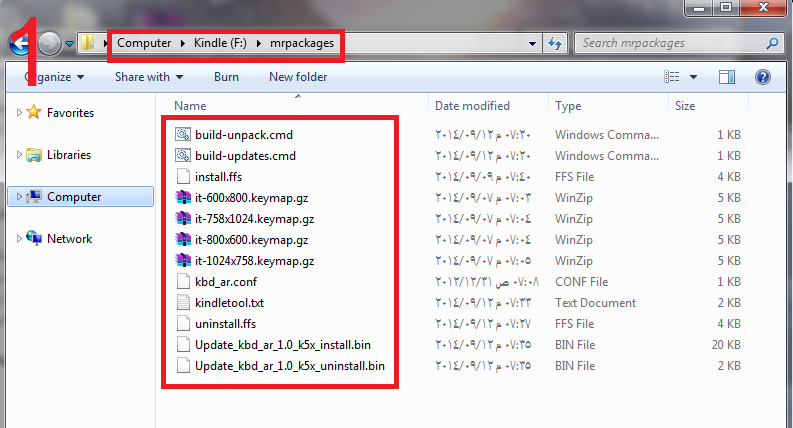The width and height of the screenshot is (793, 428).
Task: Click the change view icon
Action: pos(672,77)
